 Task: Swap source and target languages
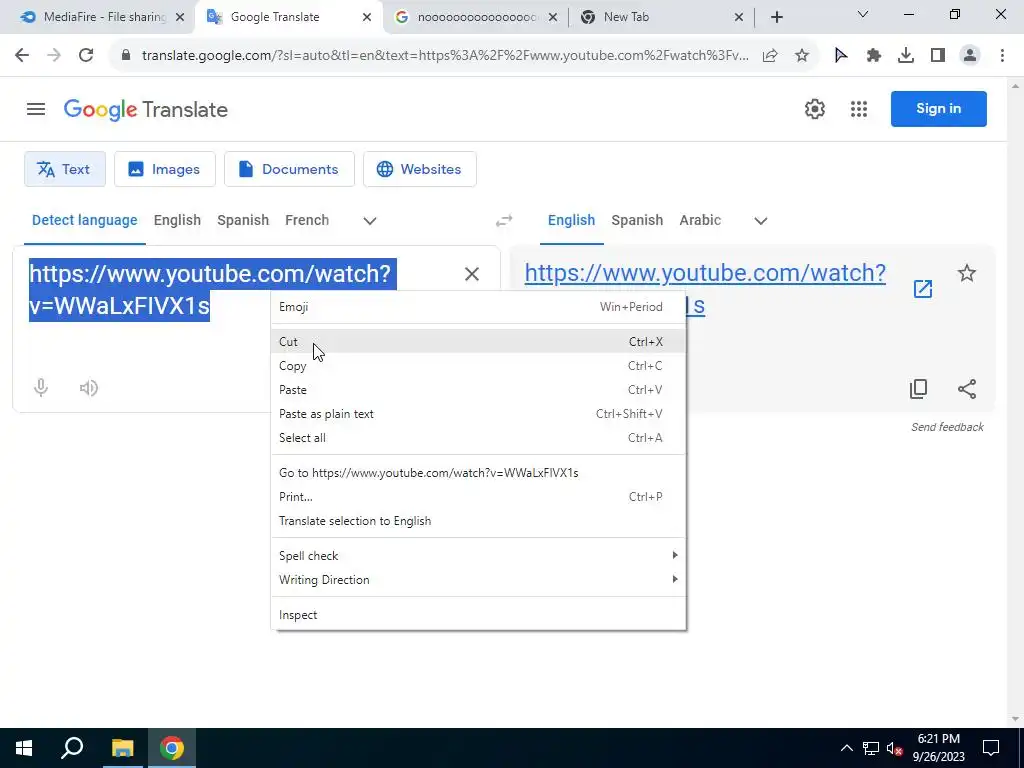tap(504, 221)
